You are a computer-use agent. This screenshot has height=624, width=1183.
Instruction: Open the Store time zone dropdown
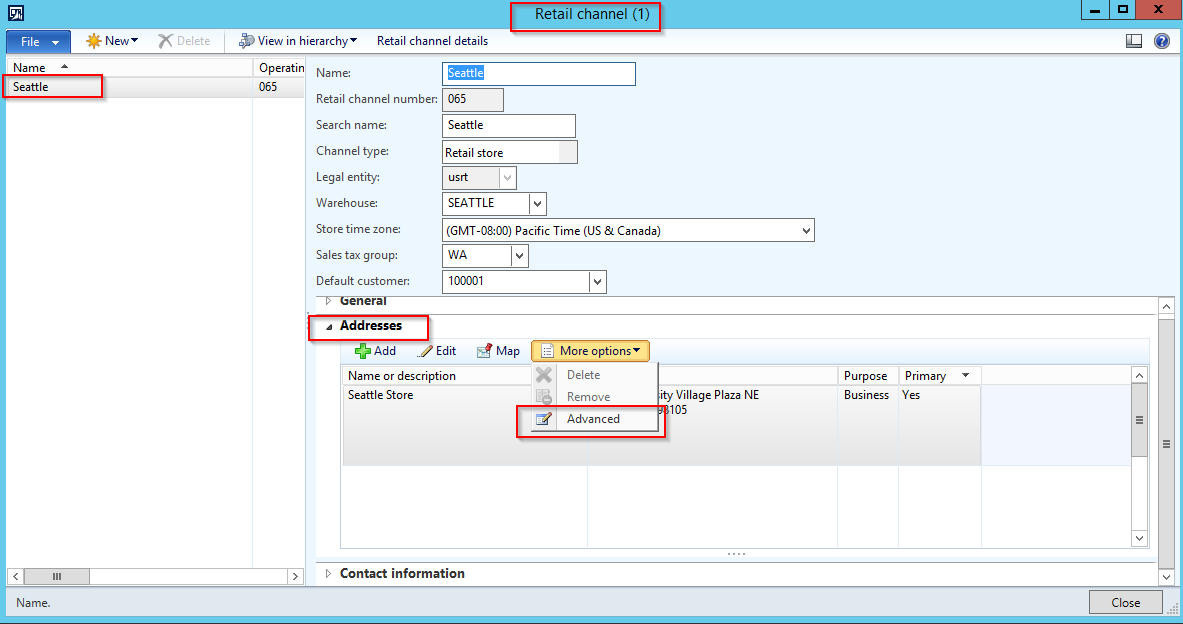[x=806, y=230]
